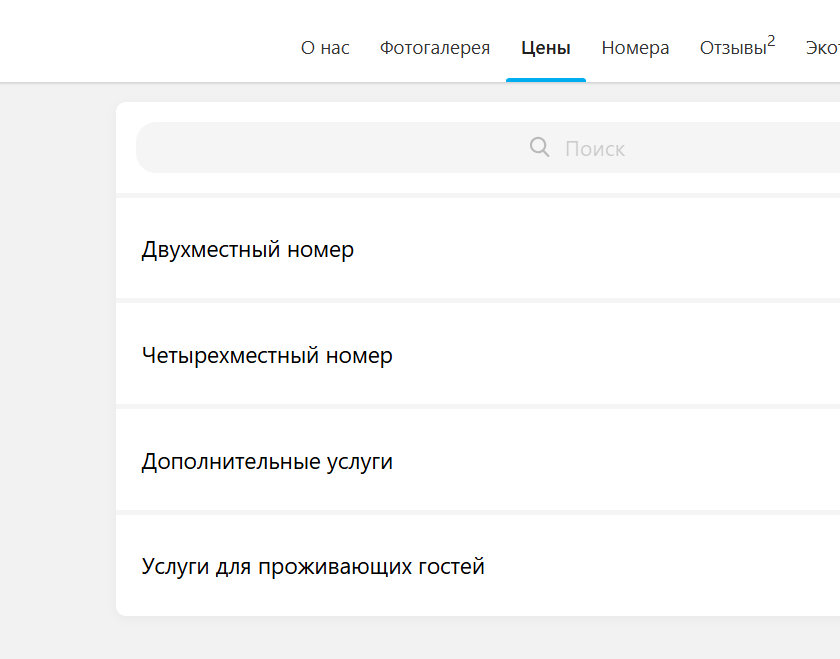Click the magnifying glass search icon

pyautogui.click(x=539, y=147)
